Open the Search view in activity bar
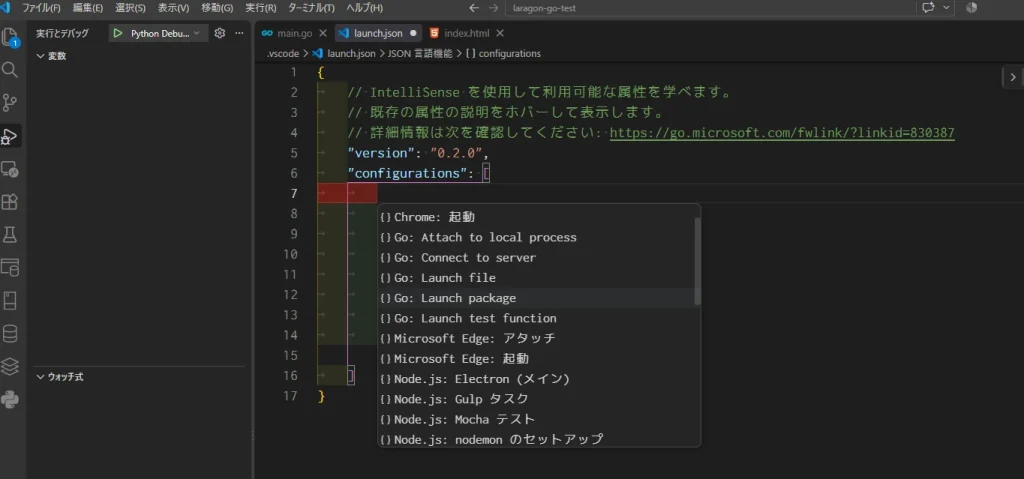Viewport: 1024px width, 479px height. pos(10,70)
